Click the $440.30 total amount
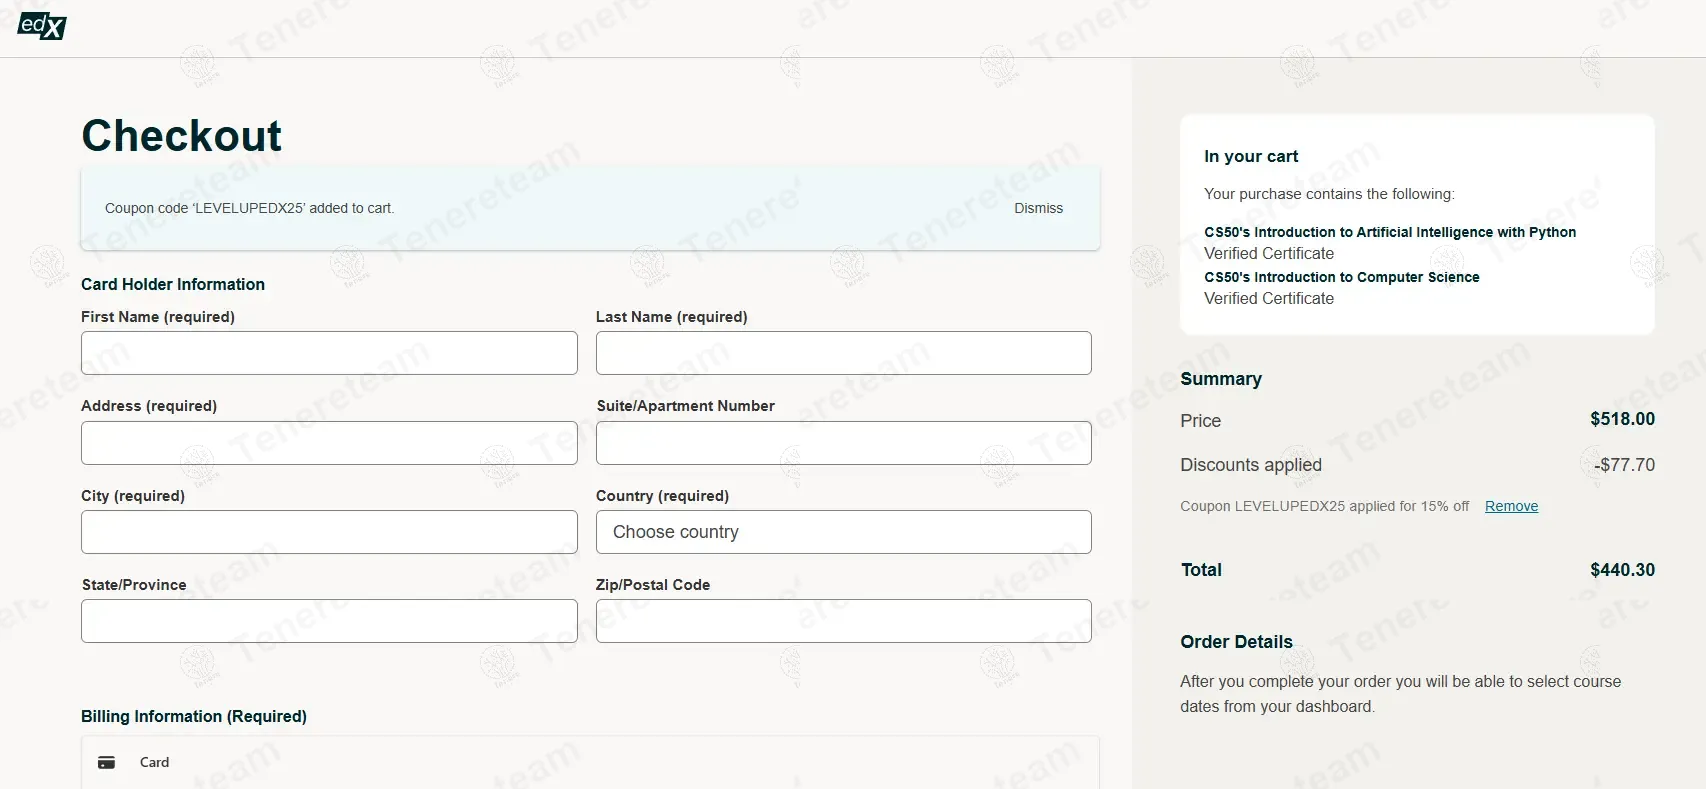Image resolution: width=1706 pixels, height=789 pixels. 1622,570
